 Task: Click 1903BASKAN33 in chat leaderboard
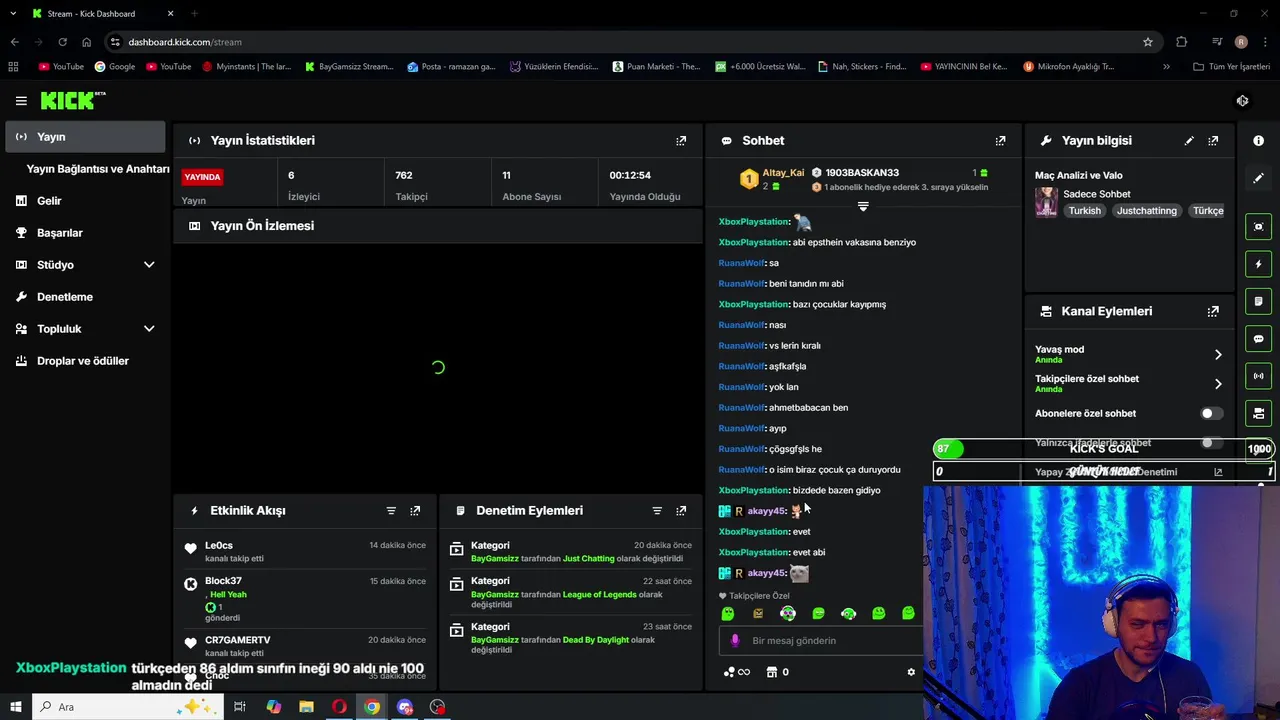pyautogui.click(x=862, y=173)
